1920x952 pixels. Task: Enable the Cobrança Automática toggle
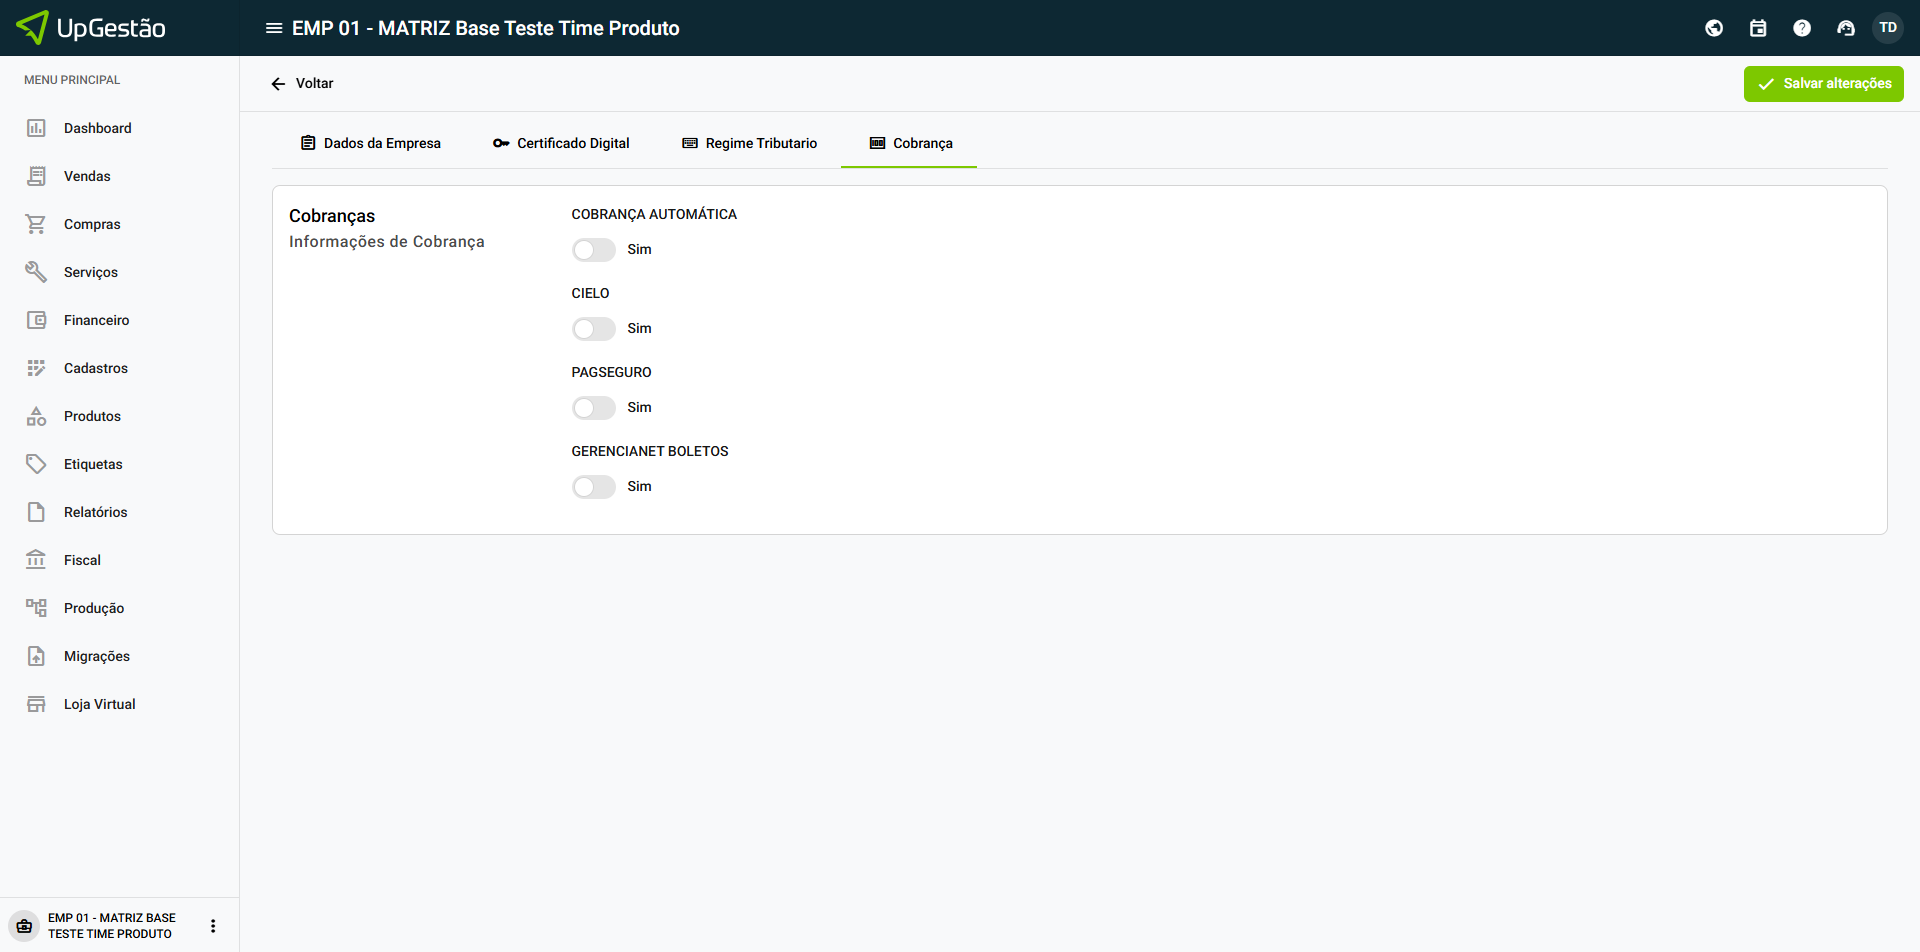tap(594, 250)
